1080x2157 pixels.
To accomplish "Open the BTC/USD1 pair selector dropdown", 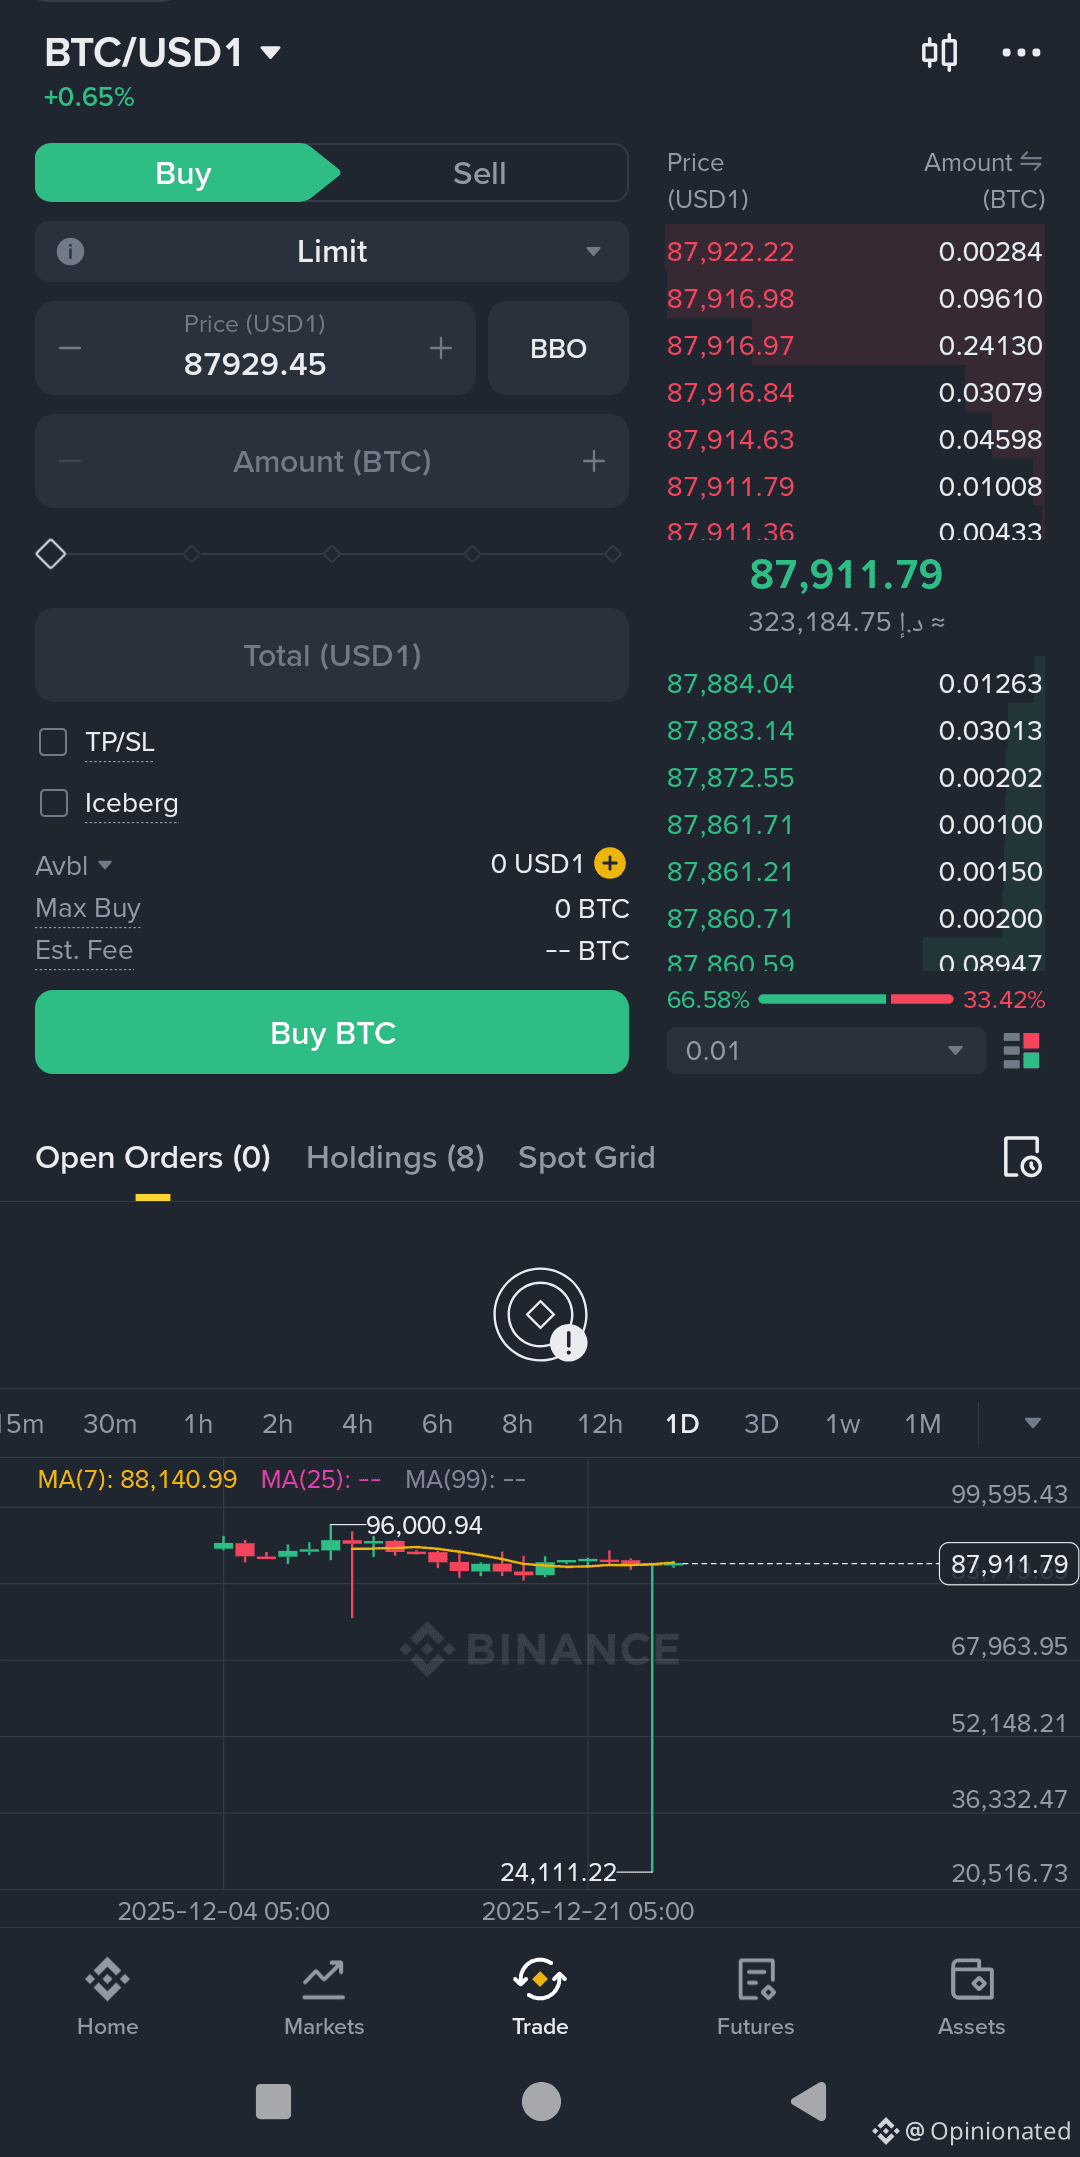I will coord(162,52).
